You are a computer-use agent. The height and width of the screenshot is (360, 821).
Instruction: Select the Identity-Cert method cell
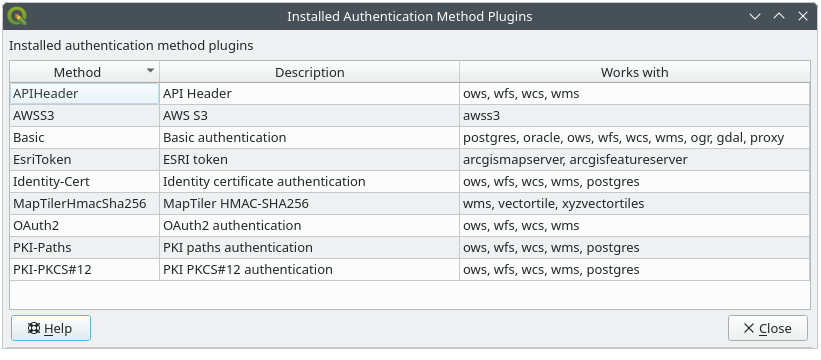tap(85, 182)
